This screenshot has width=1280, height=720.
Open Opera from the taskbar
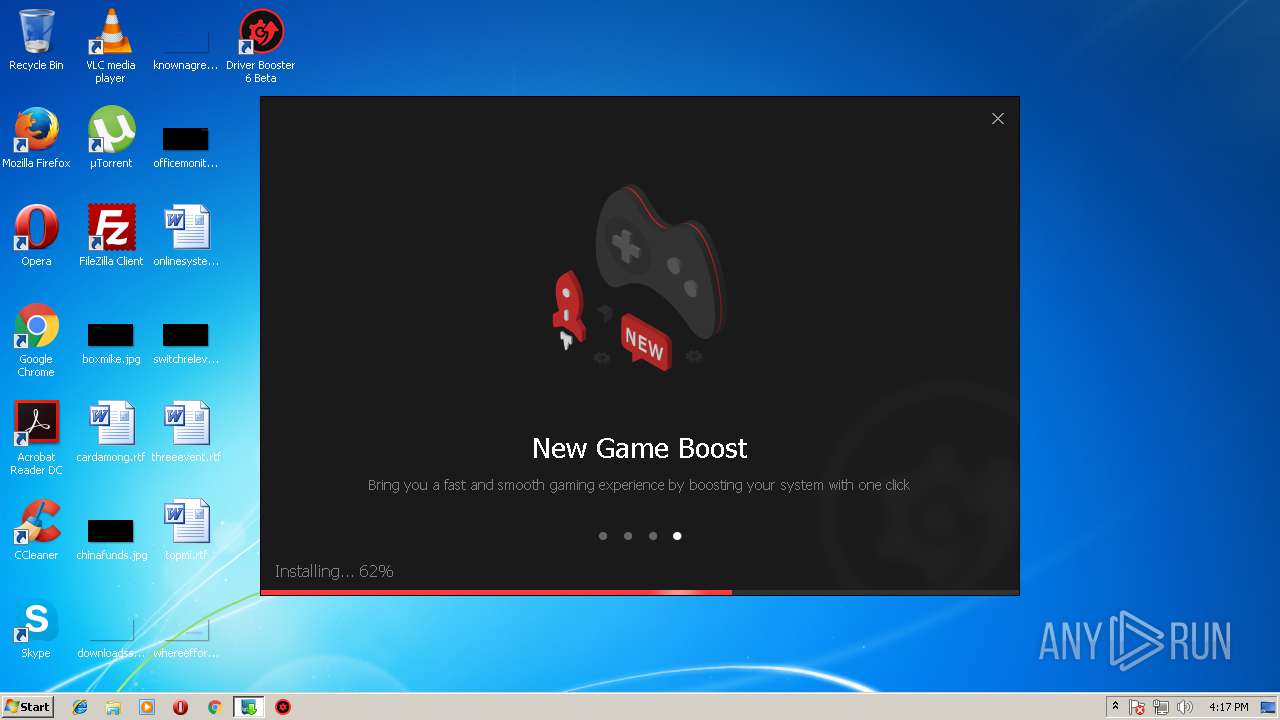point(181,707)
